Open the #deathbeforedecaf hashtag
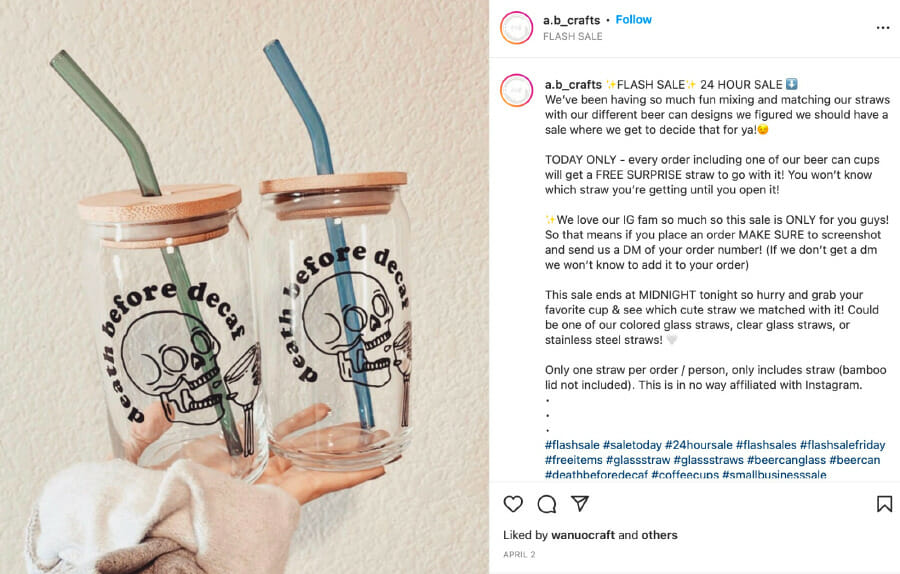Screen dimensions: 900x574 [596, 475]
